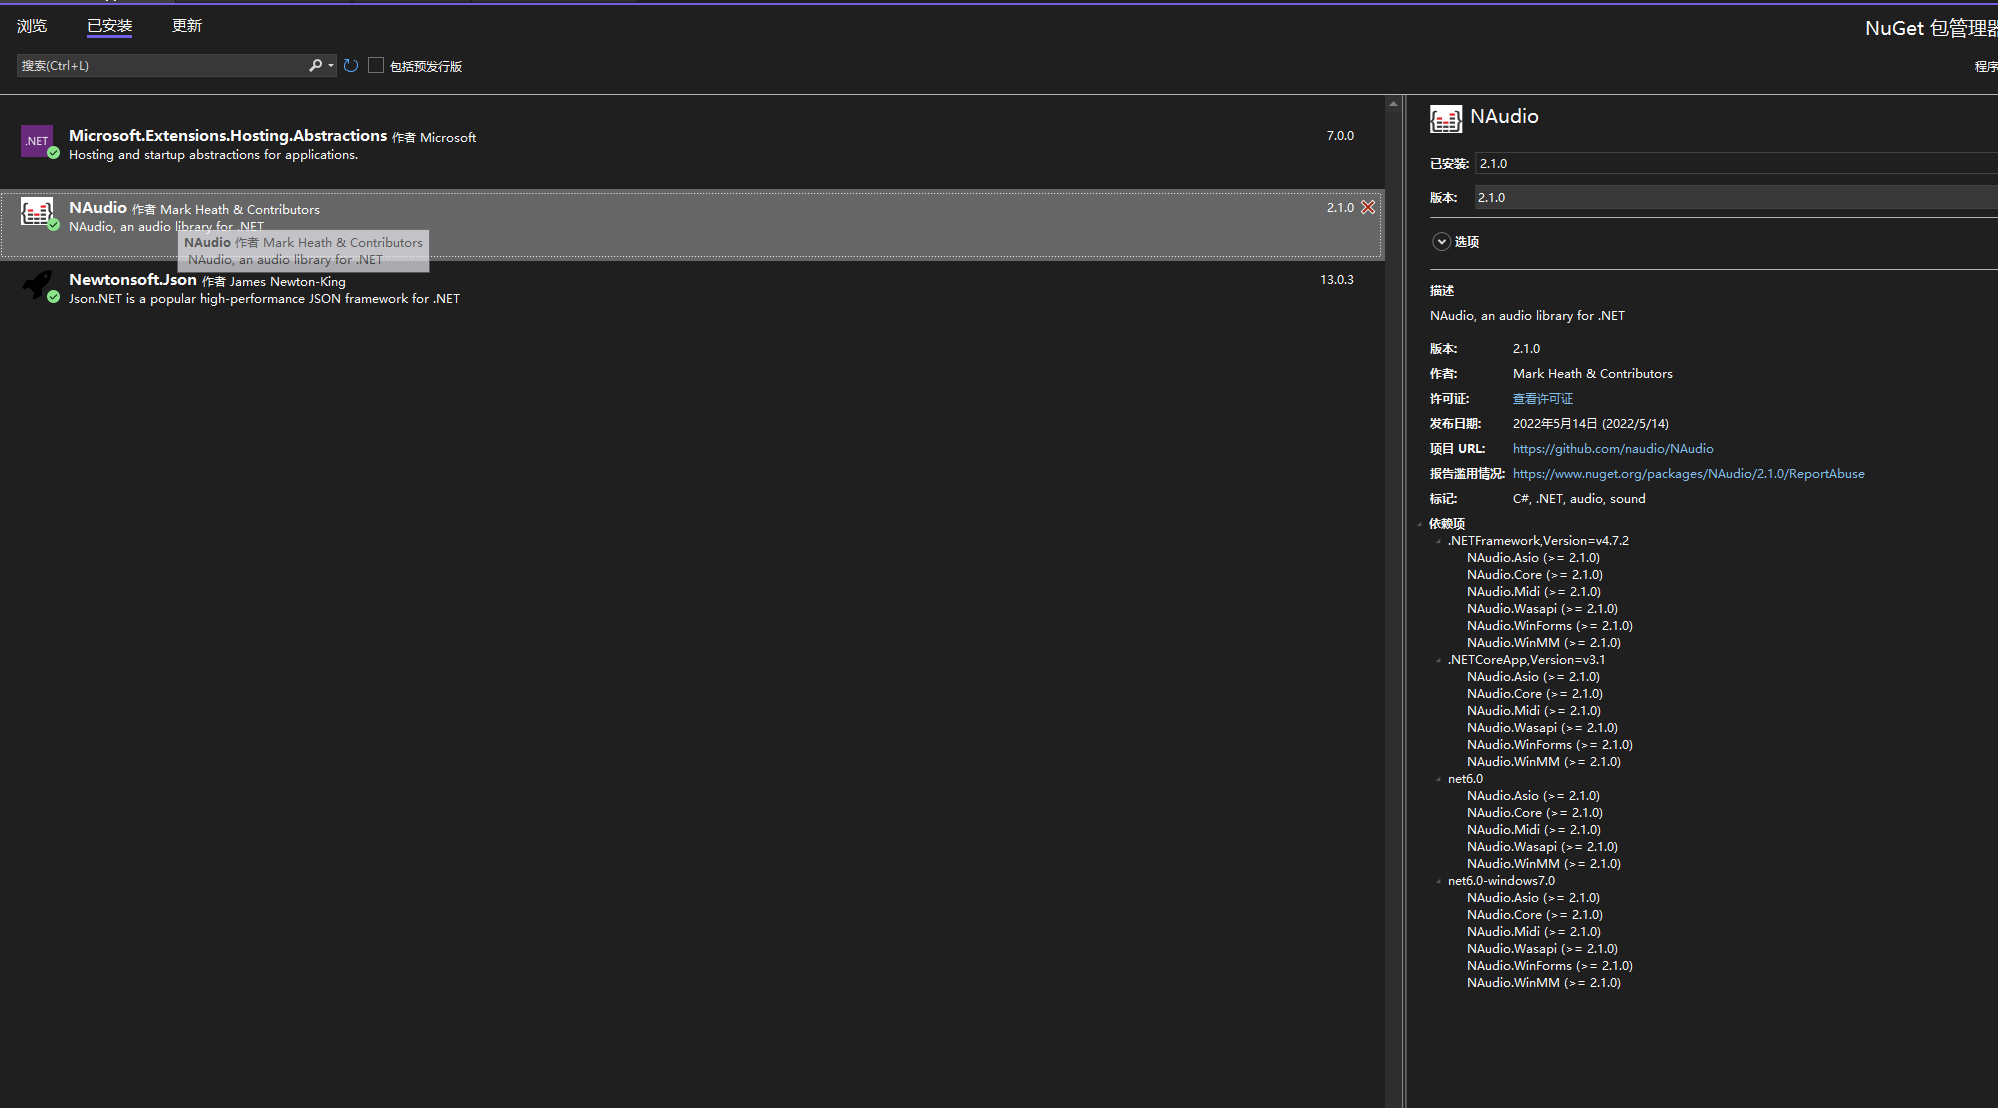Focus the package search field
This screenshot has height=1108, width=1998.
pos(163,66)
